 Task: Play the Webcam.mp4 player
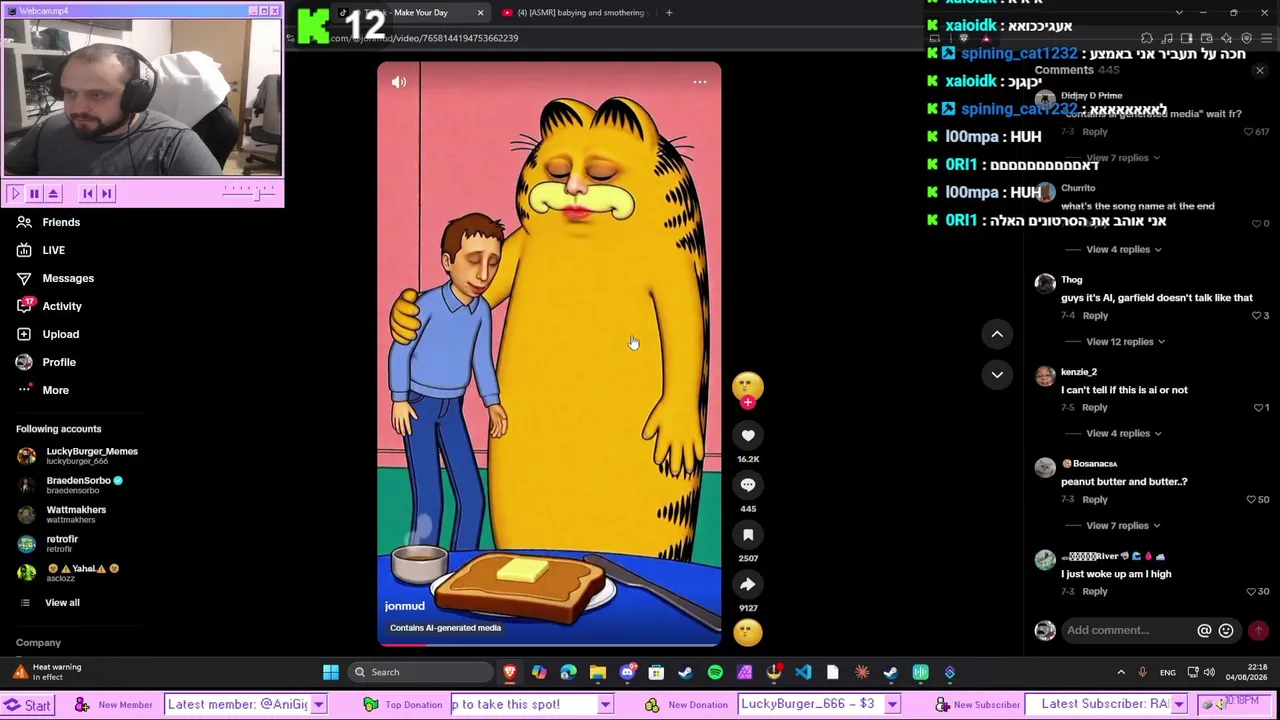14,194
